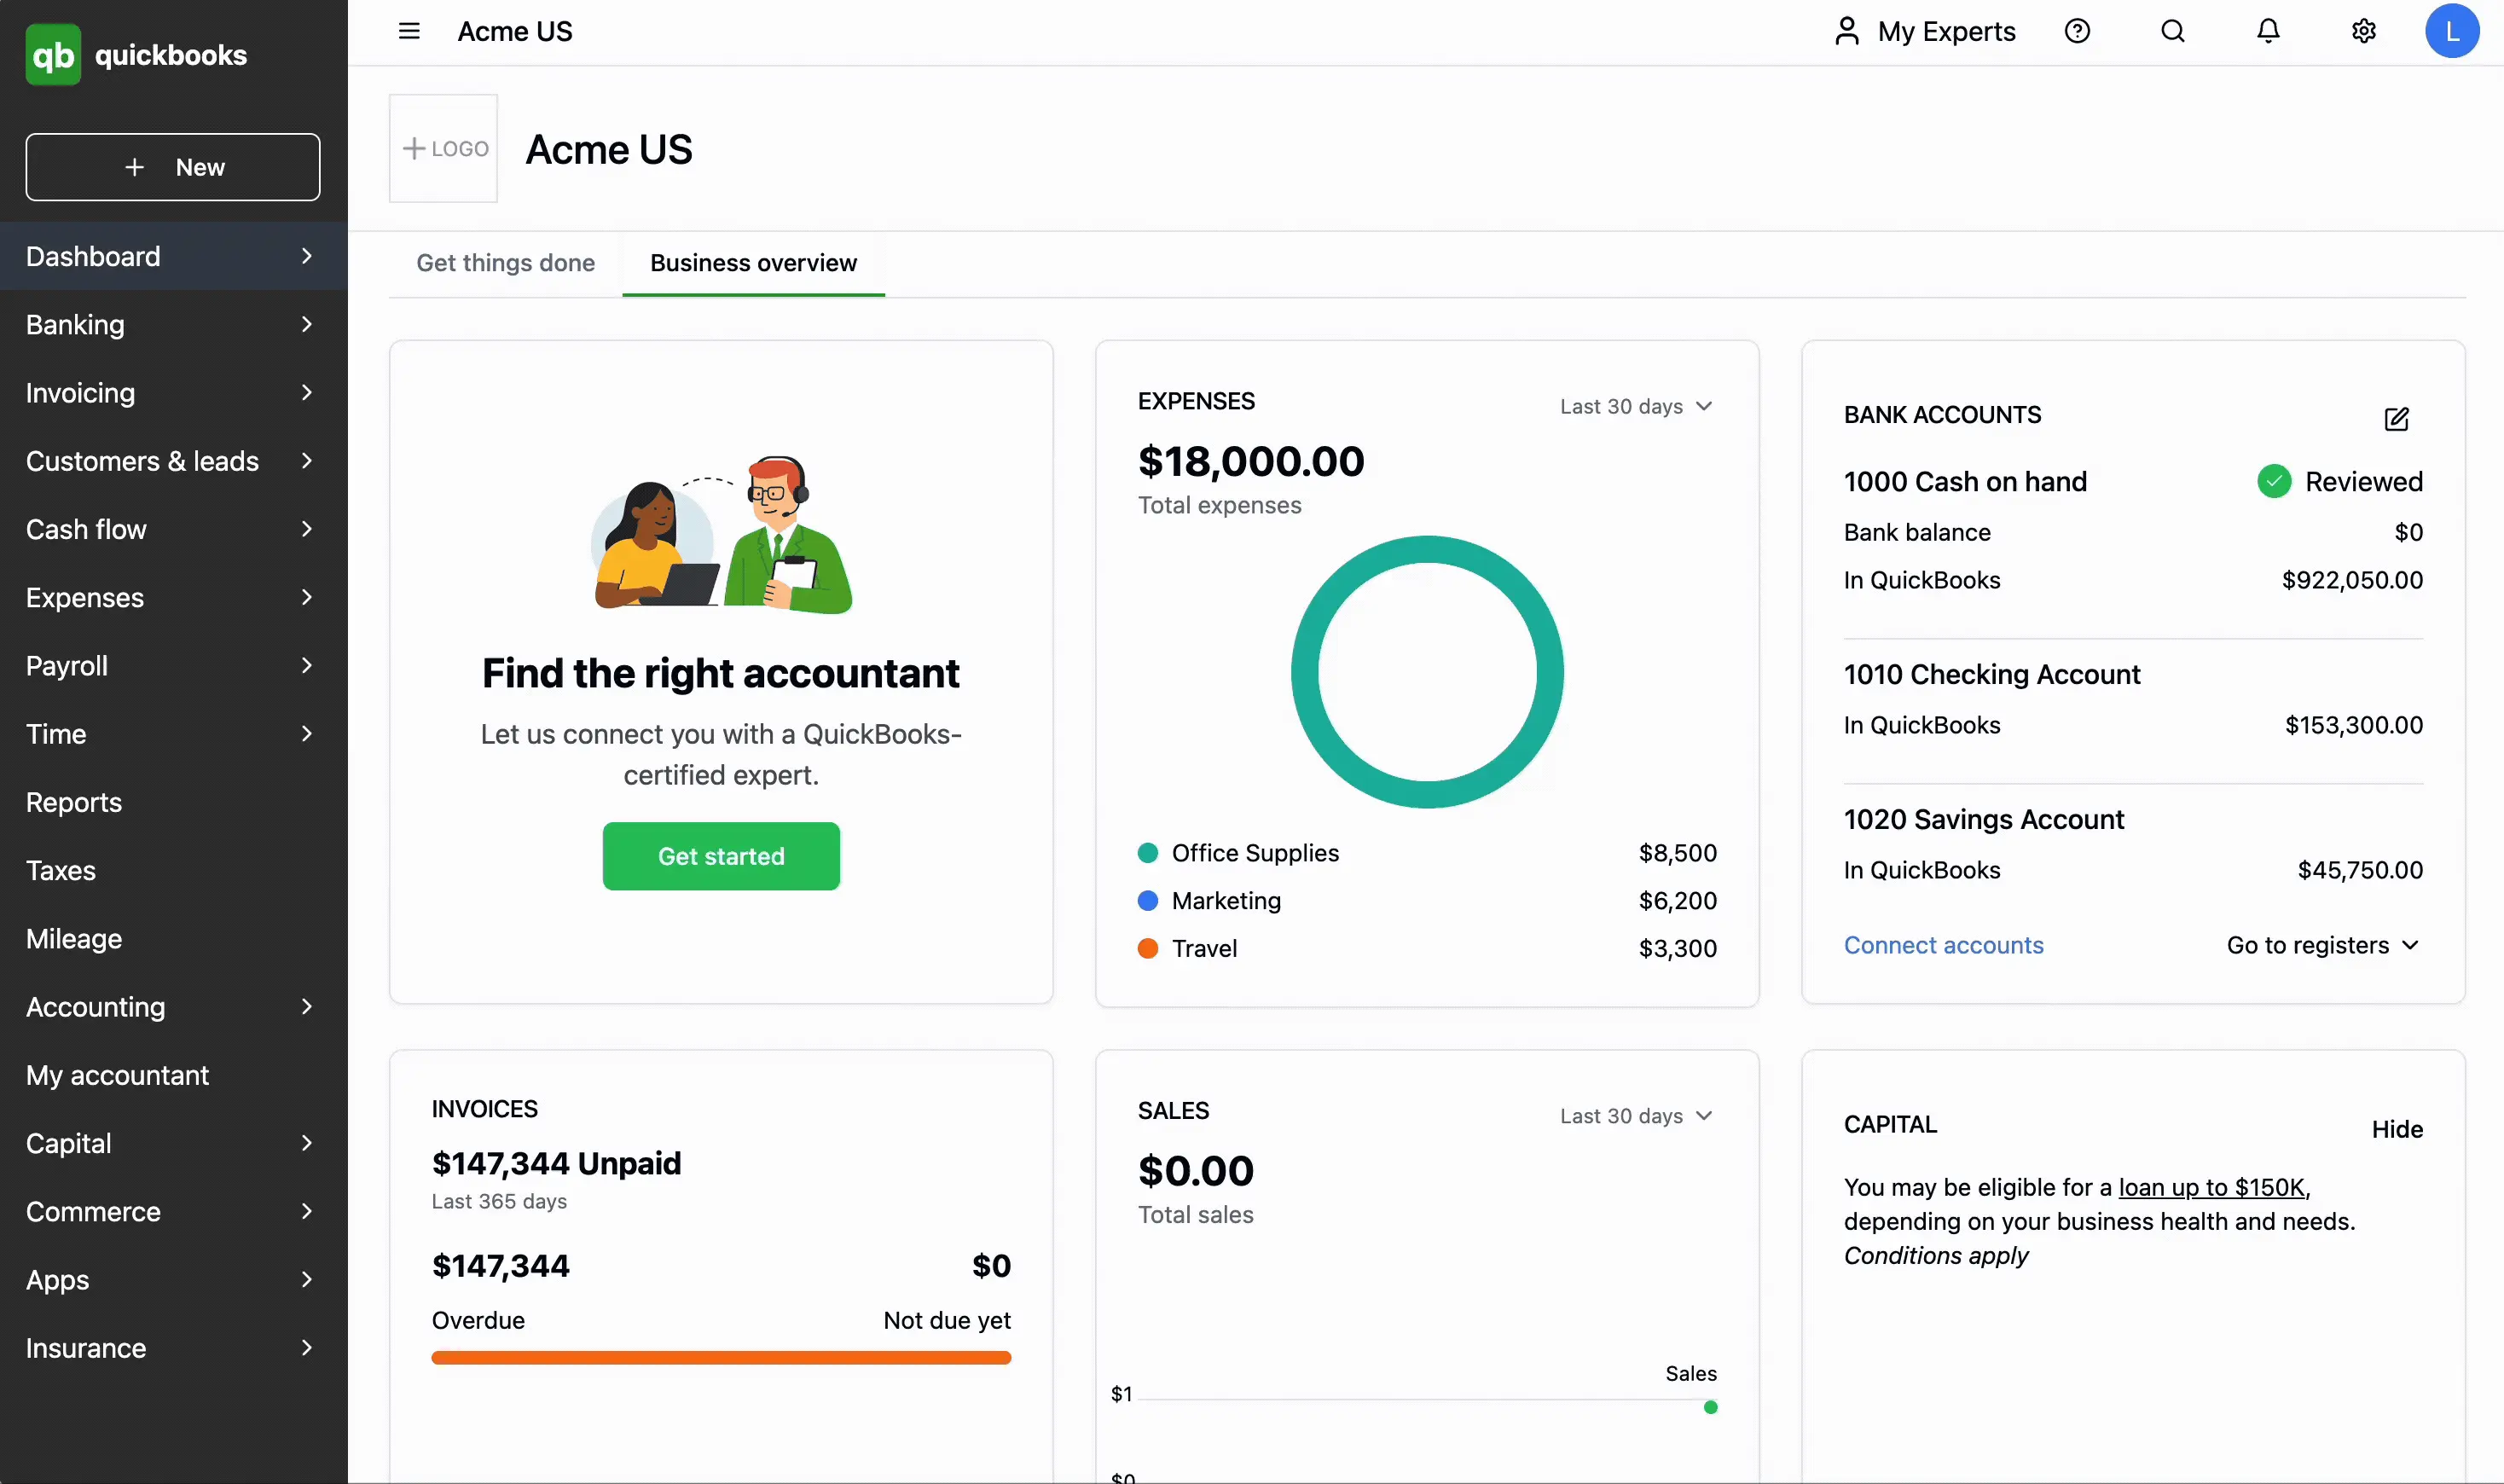
Task: Open the loan up to $150K link
Action: click(2211, 1187)
